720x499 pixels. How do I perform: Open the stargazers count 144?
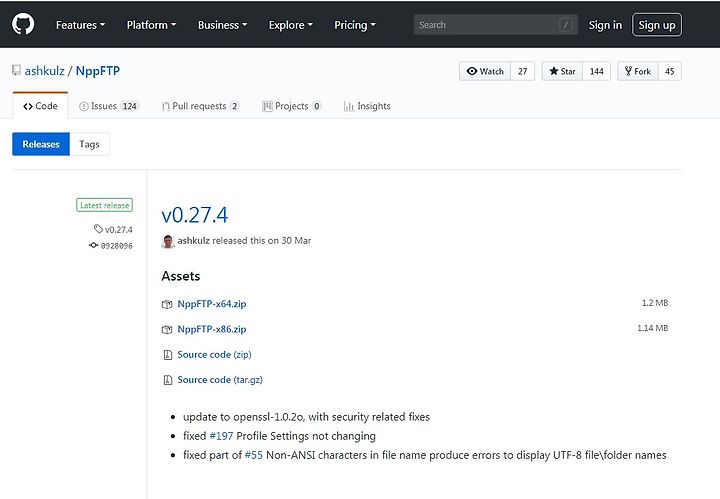pyautogui.click(x=596, y=71)
